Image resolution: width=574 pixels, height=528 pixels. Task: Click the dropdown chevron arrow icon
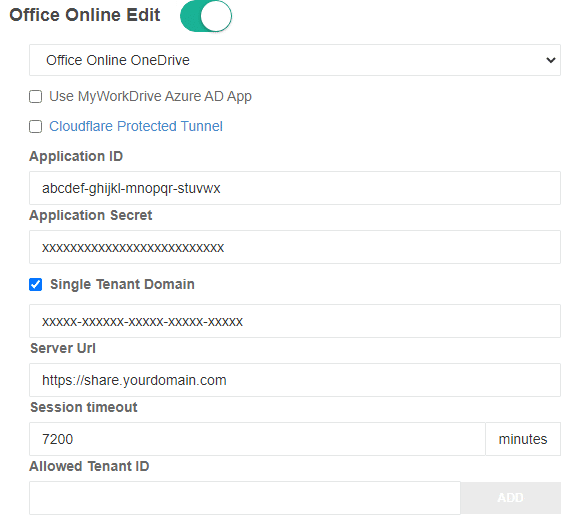pyautogui.click(x=551, y=60)
